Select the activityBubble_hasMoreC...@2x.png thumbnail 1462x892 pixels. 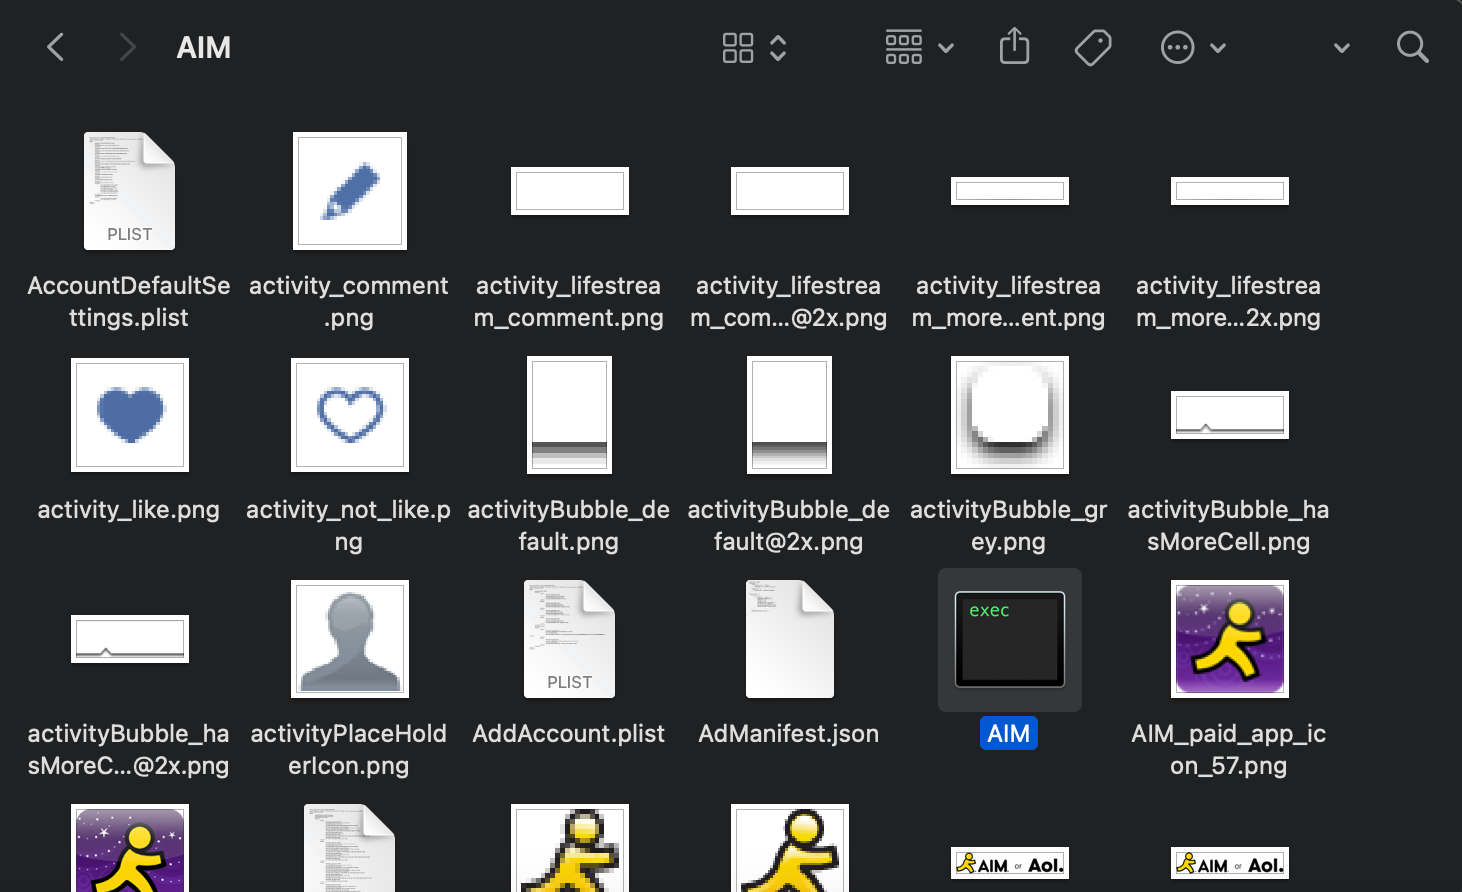point(130,639)
